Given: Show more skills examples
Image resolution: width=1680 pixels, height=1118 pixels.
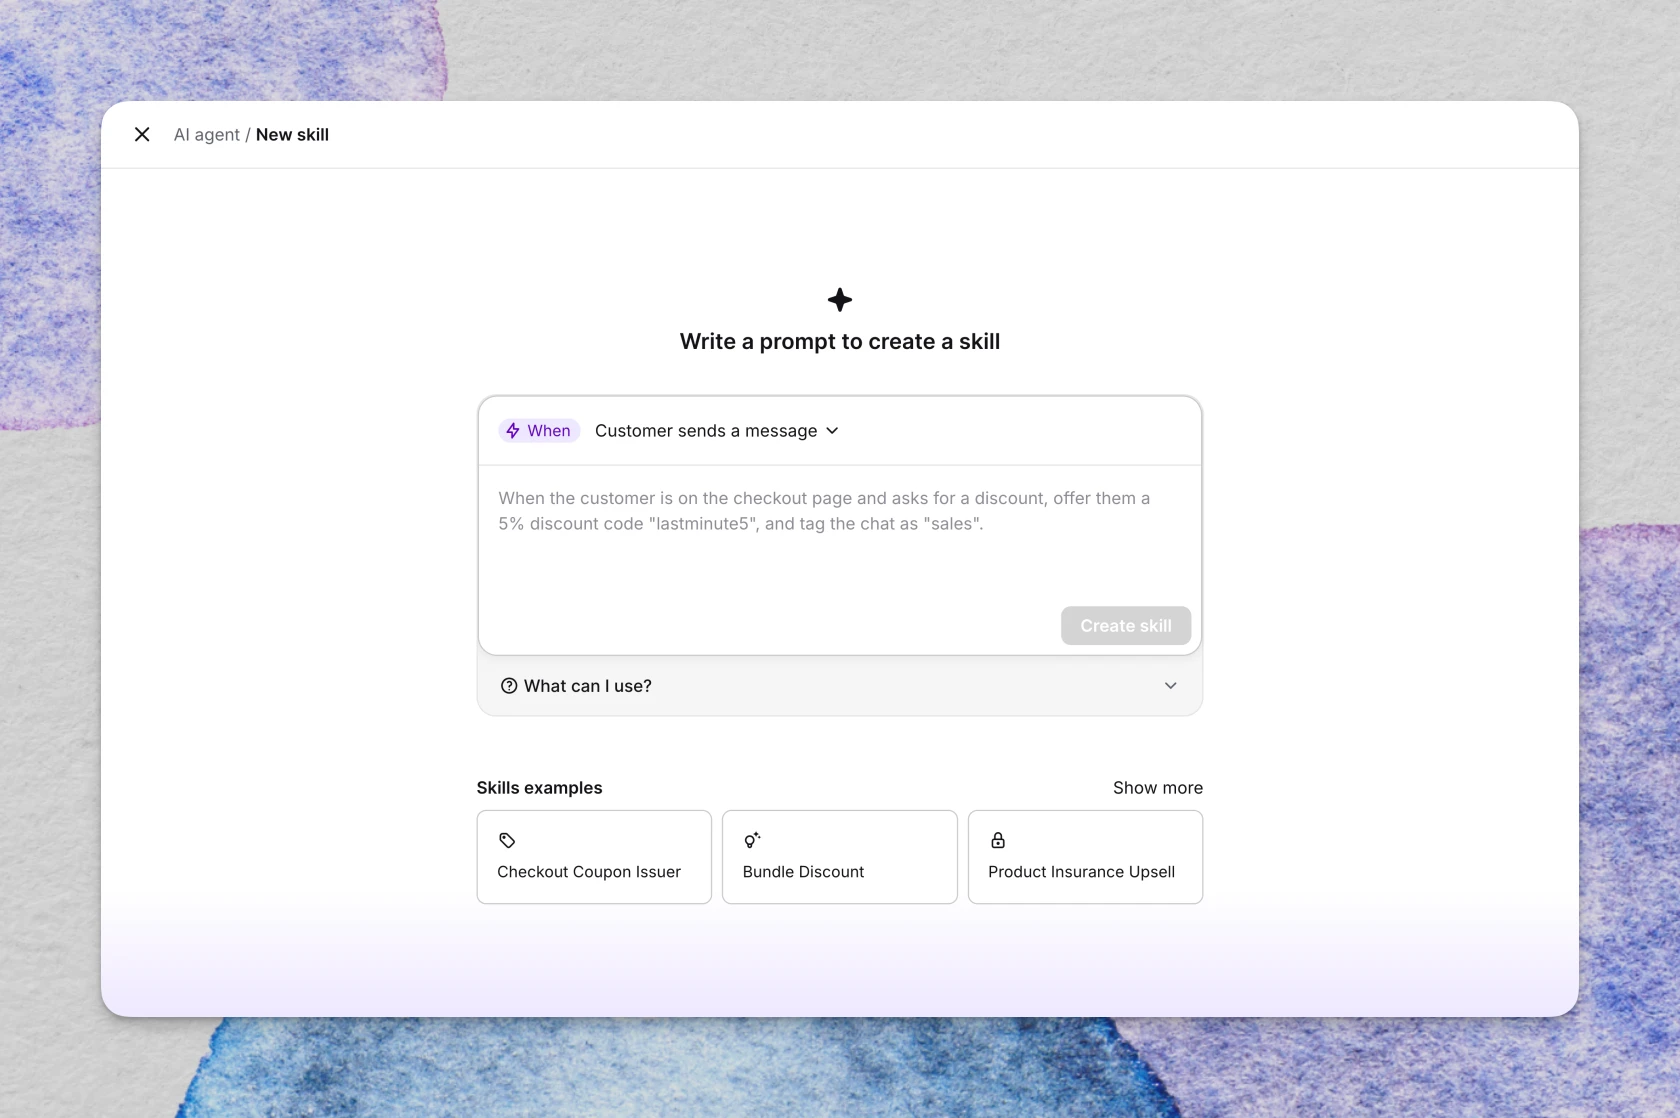Looking at the screenshot, I should pos(1158,788).
